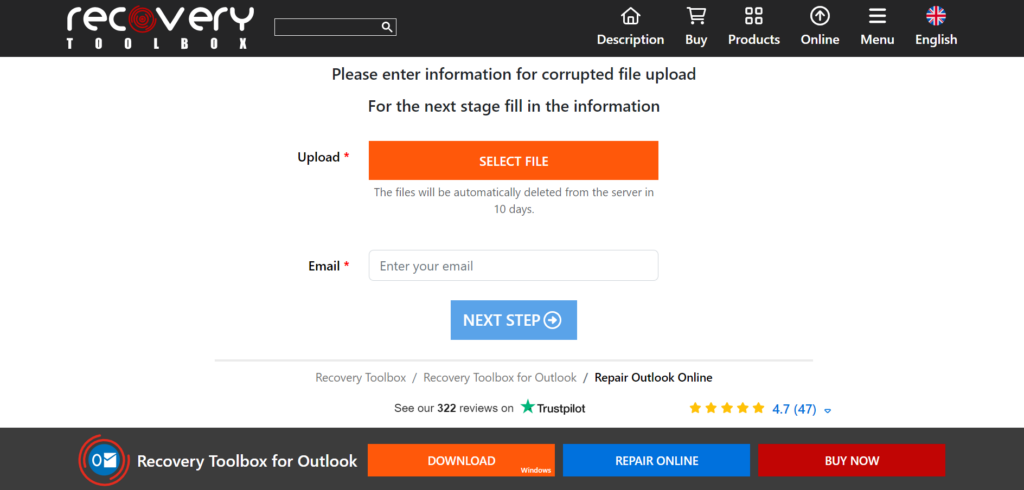Click the blue REPAIR ONLINE button
Viewport: 1024px width, 490px height.
click(x=656, y=461)
